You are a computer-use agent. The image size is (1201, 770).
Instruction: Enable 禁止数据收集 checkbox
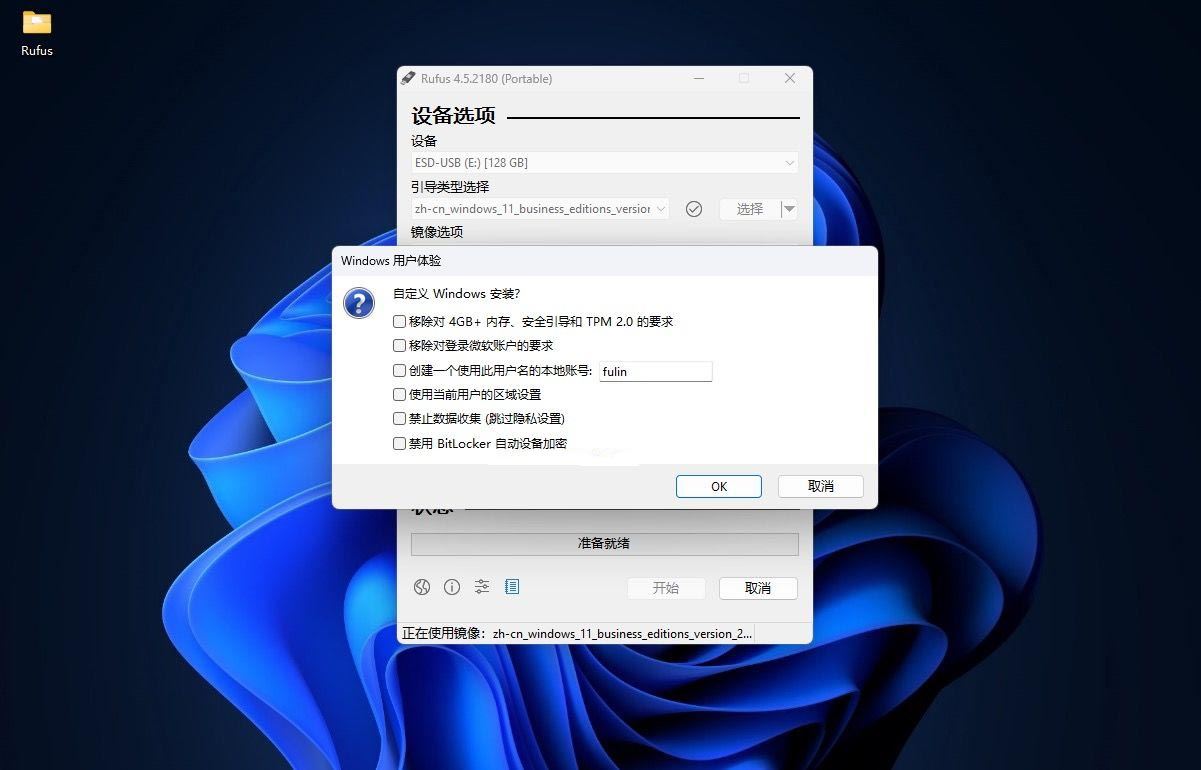(x=400, y=419)
